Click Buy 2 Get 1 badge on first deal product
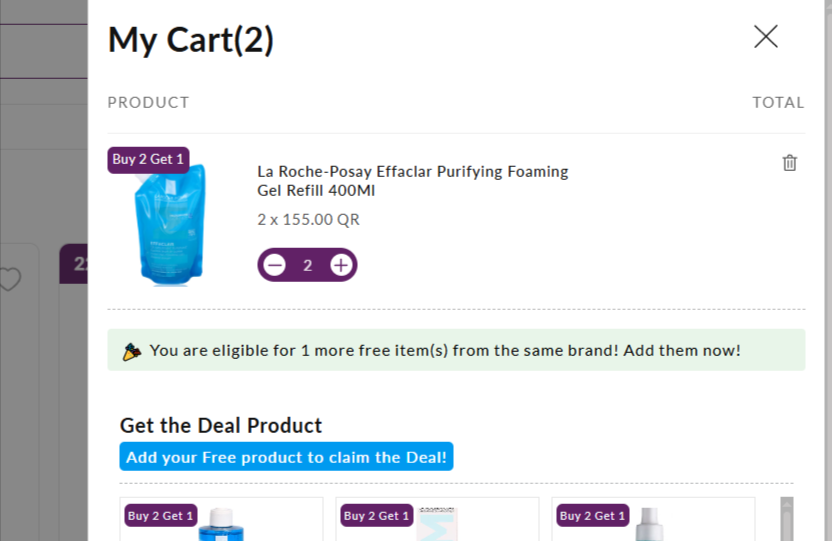Viewport: 832px width, 541px height. pos(160,516)
